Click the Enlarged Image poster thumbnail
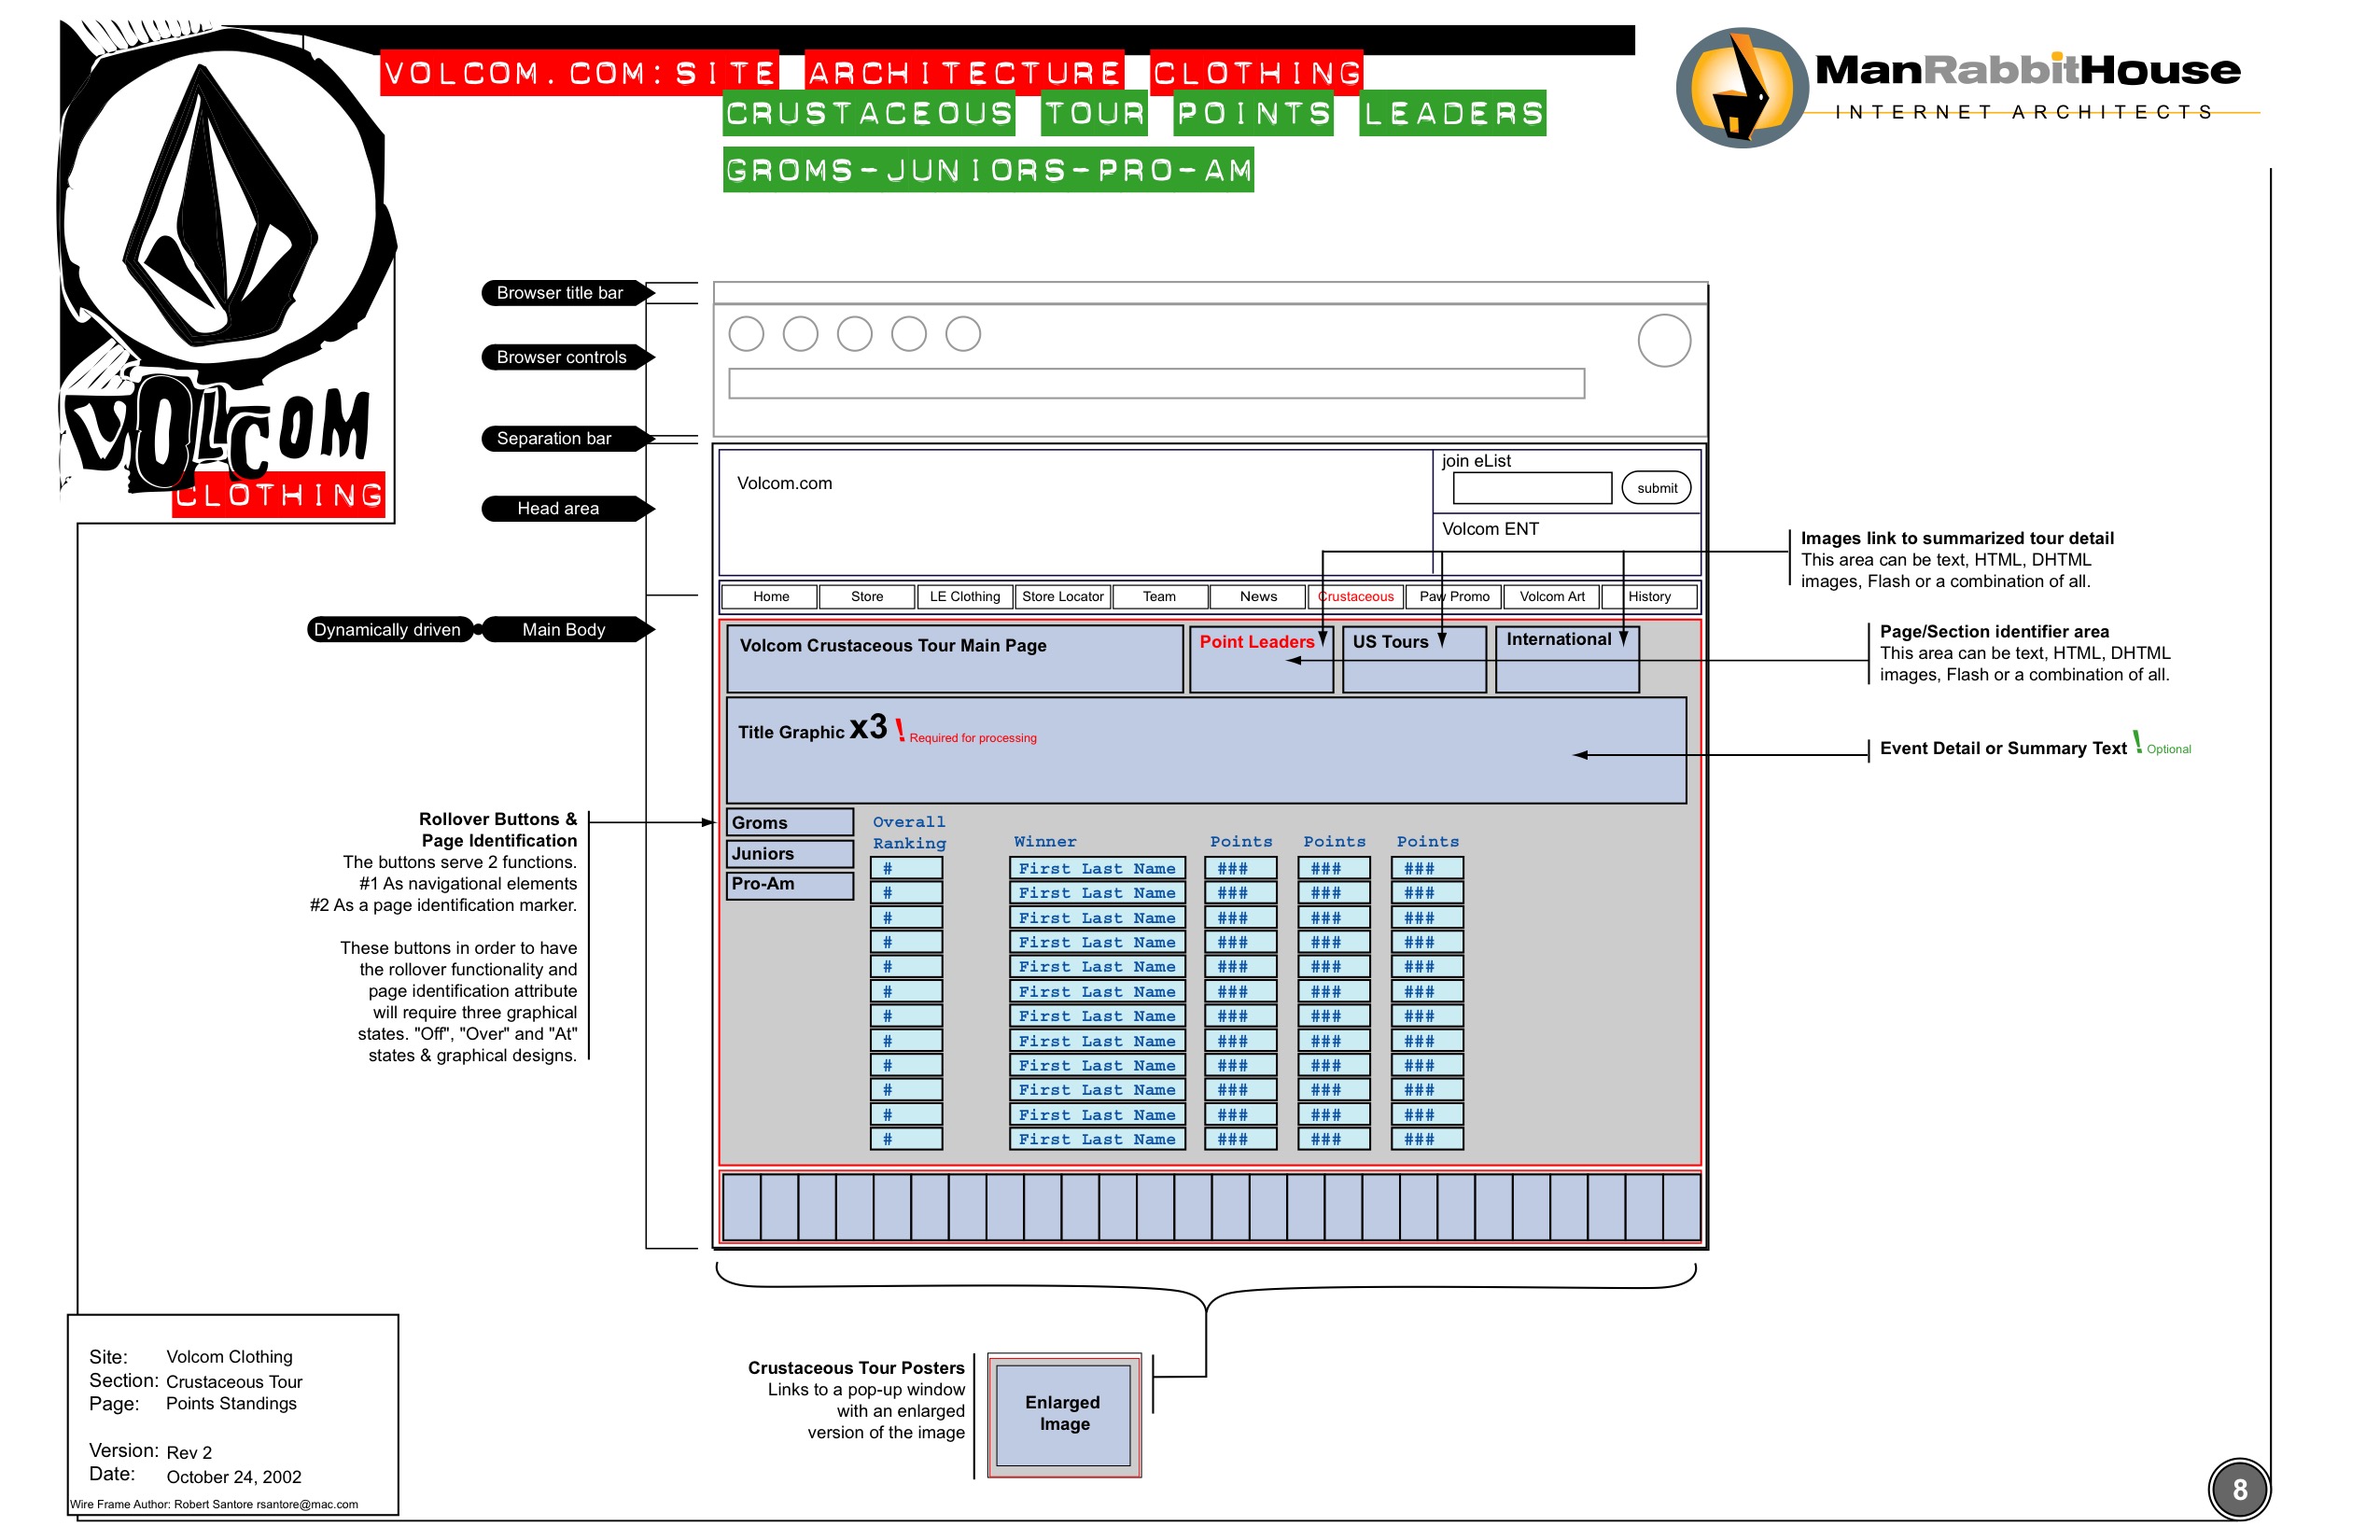This screenshot has width=2380, height=1540. coord(1063,1414)
